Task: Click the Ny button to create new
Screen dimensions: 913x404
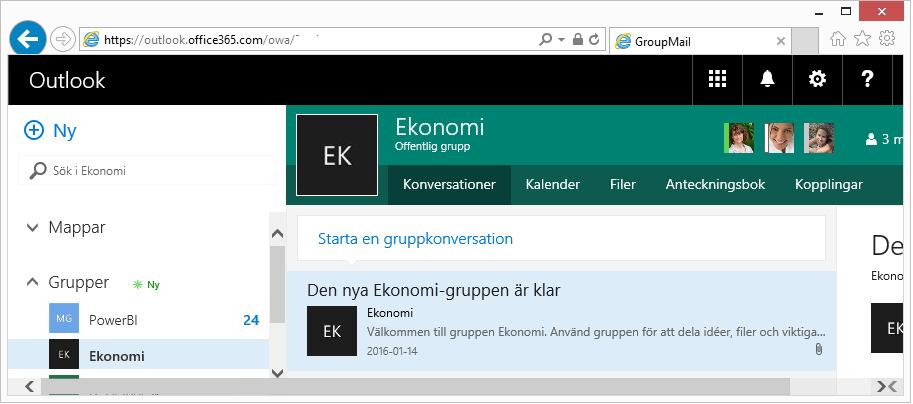Action: click(x=50, y=130)
